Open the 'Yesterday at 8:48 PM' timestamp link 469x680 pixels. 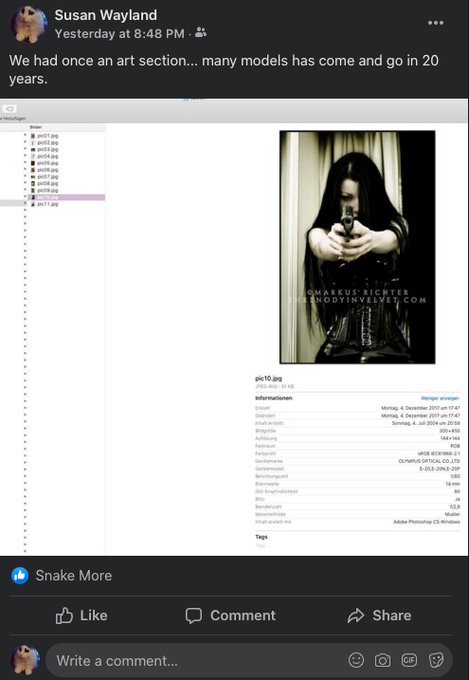120,33
